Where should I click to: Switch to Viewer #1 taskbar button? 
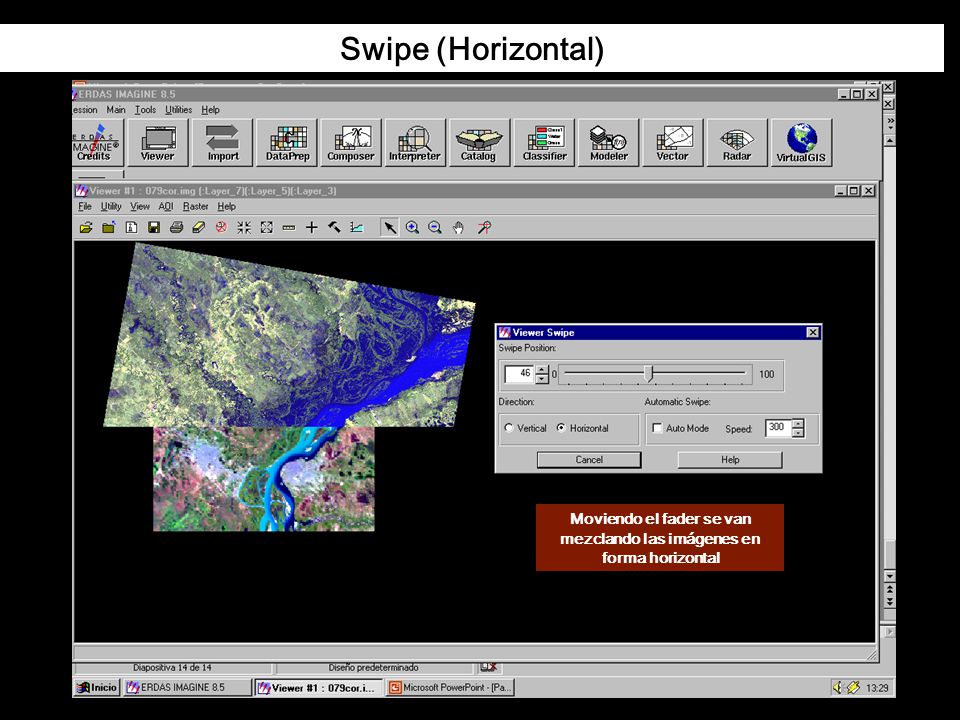pos(317,688)
